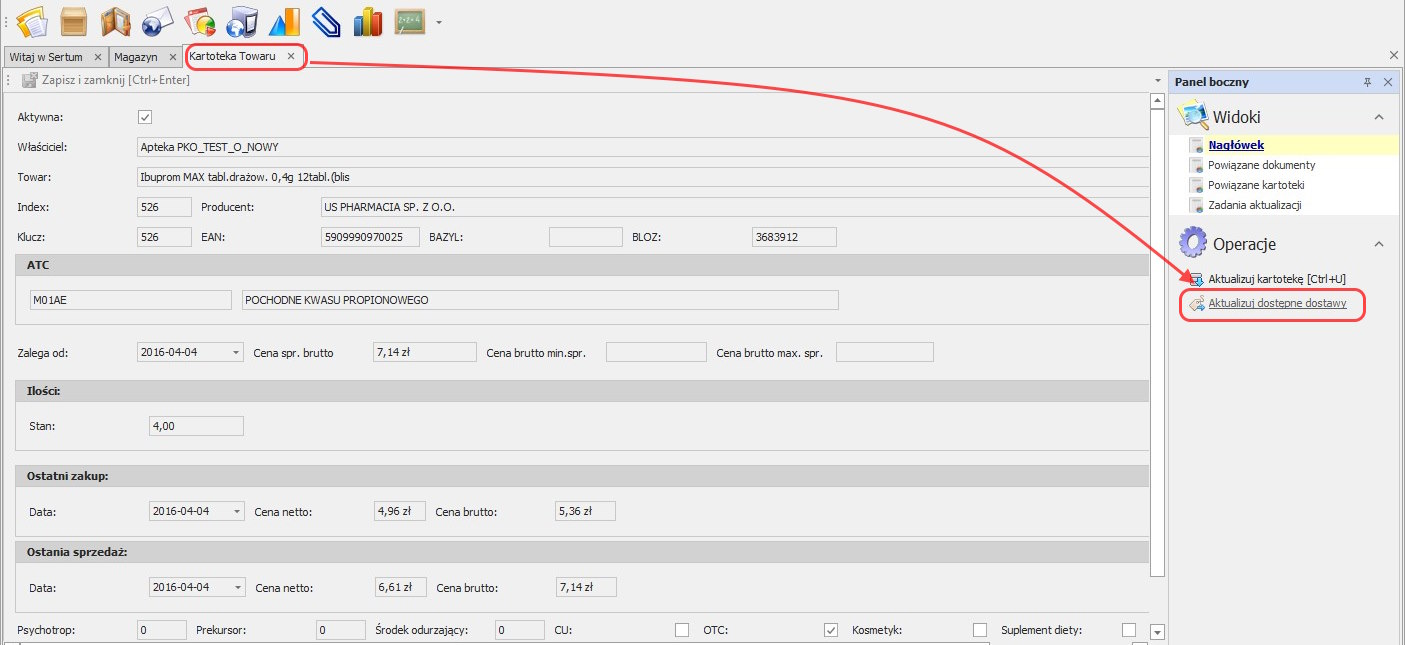Screen dimensions: 1405x645
Task: Click Aktualizuj dostępne dostawy link
Action: coord(1277,303)
